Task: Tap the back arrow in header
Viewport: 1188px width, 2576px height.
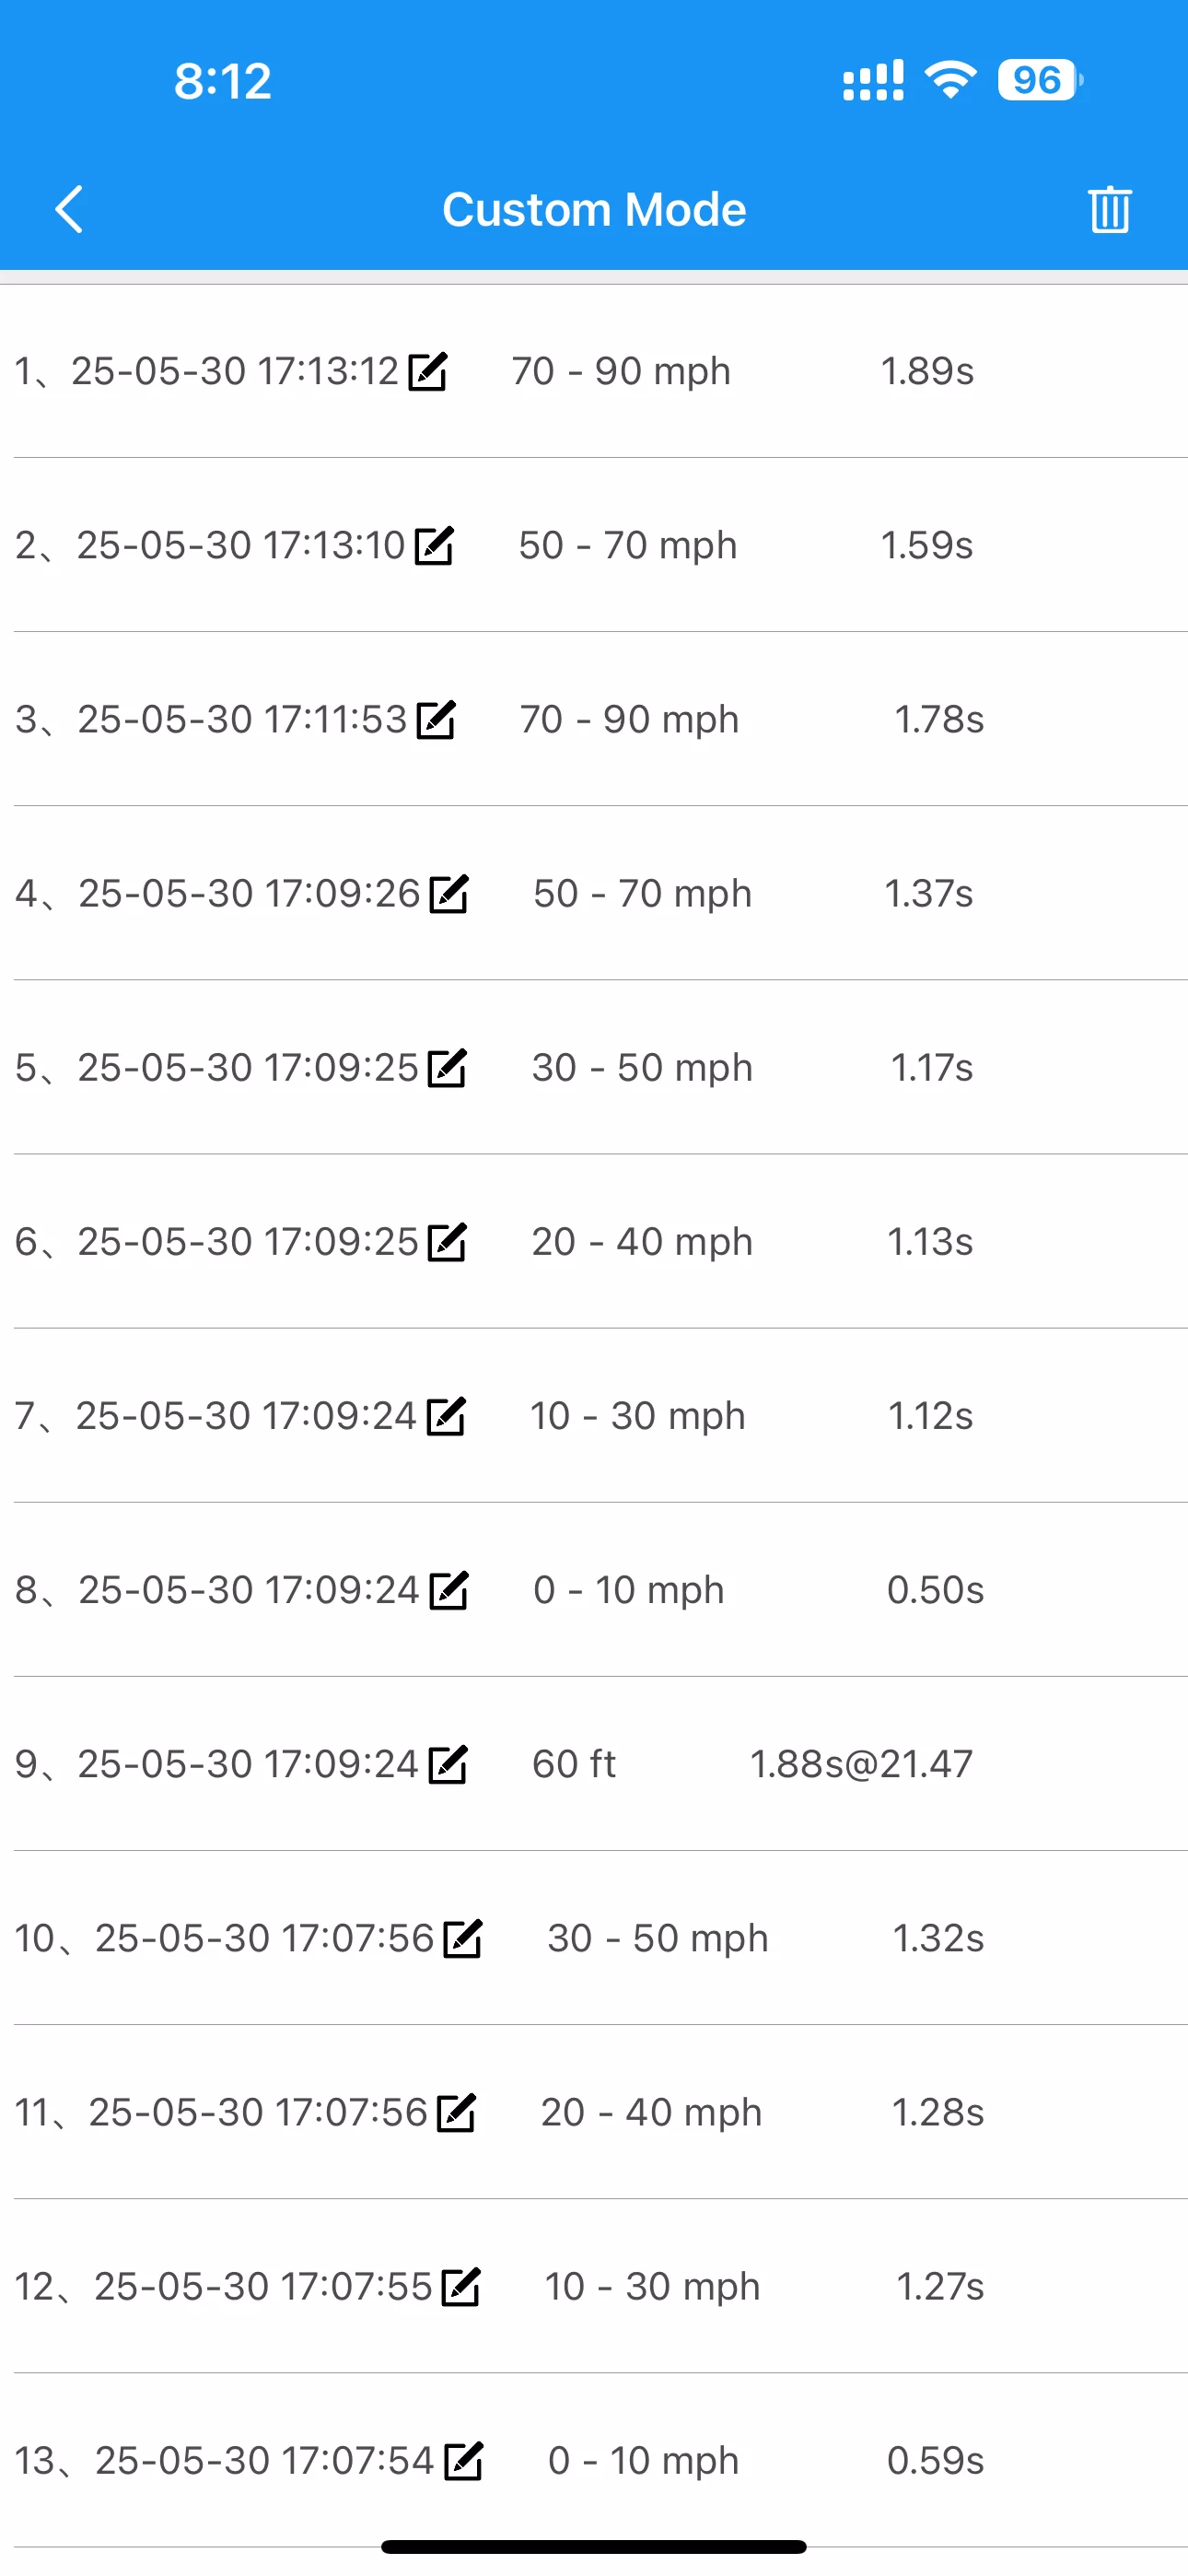Action: tap(68, 209)
